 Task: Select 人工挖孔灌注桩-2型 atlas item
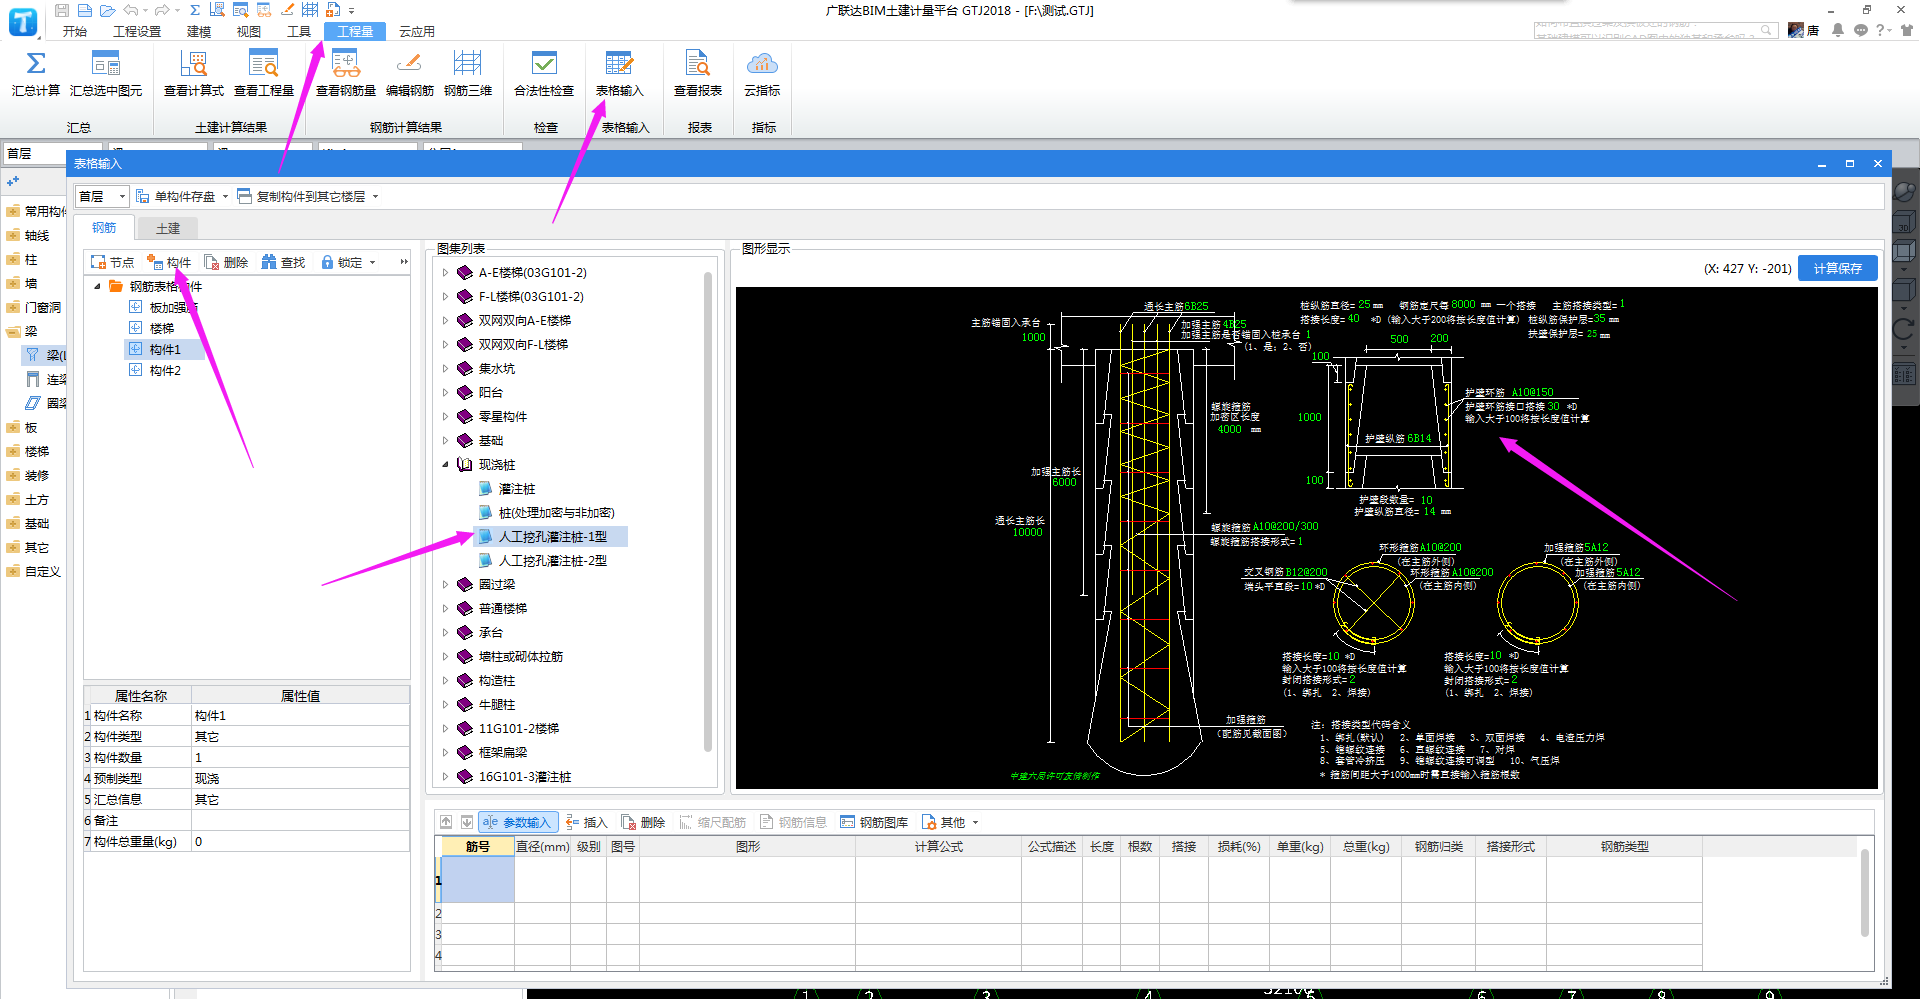552,560
